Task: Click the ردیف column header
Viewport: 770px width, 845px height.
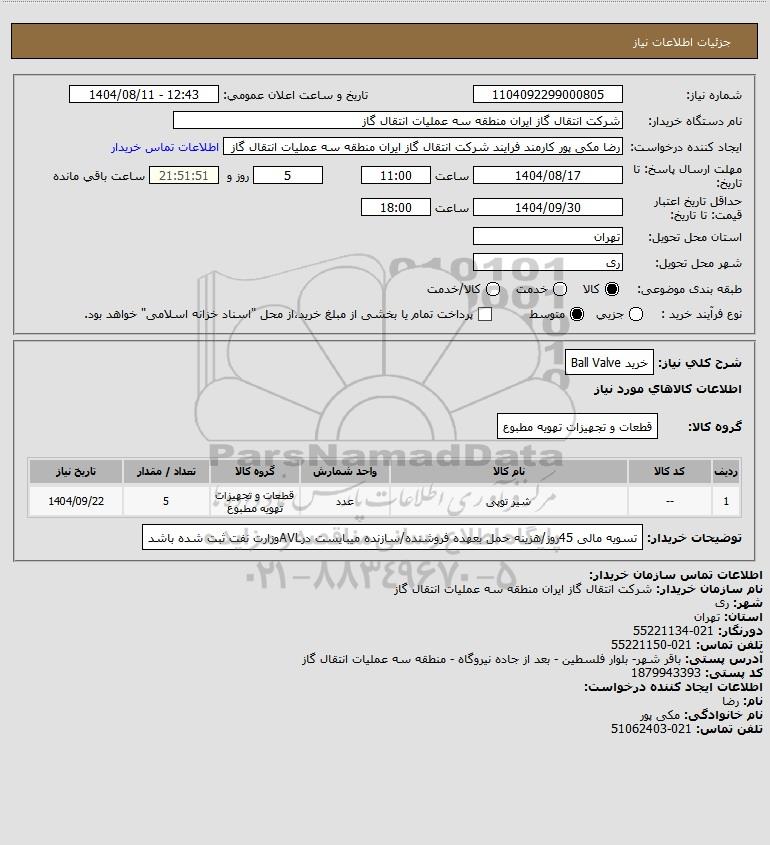Action: coord(726,472)
